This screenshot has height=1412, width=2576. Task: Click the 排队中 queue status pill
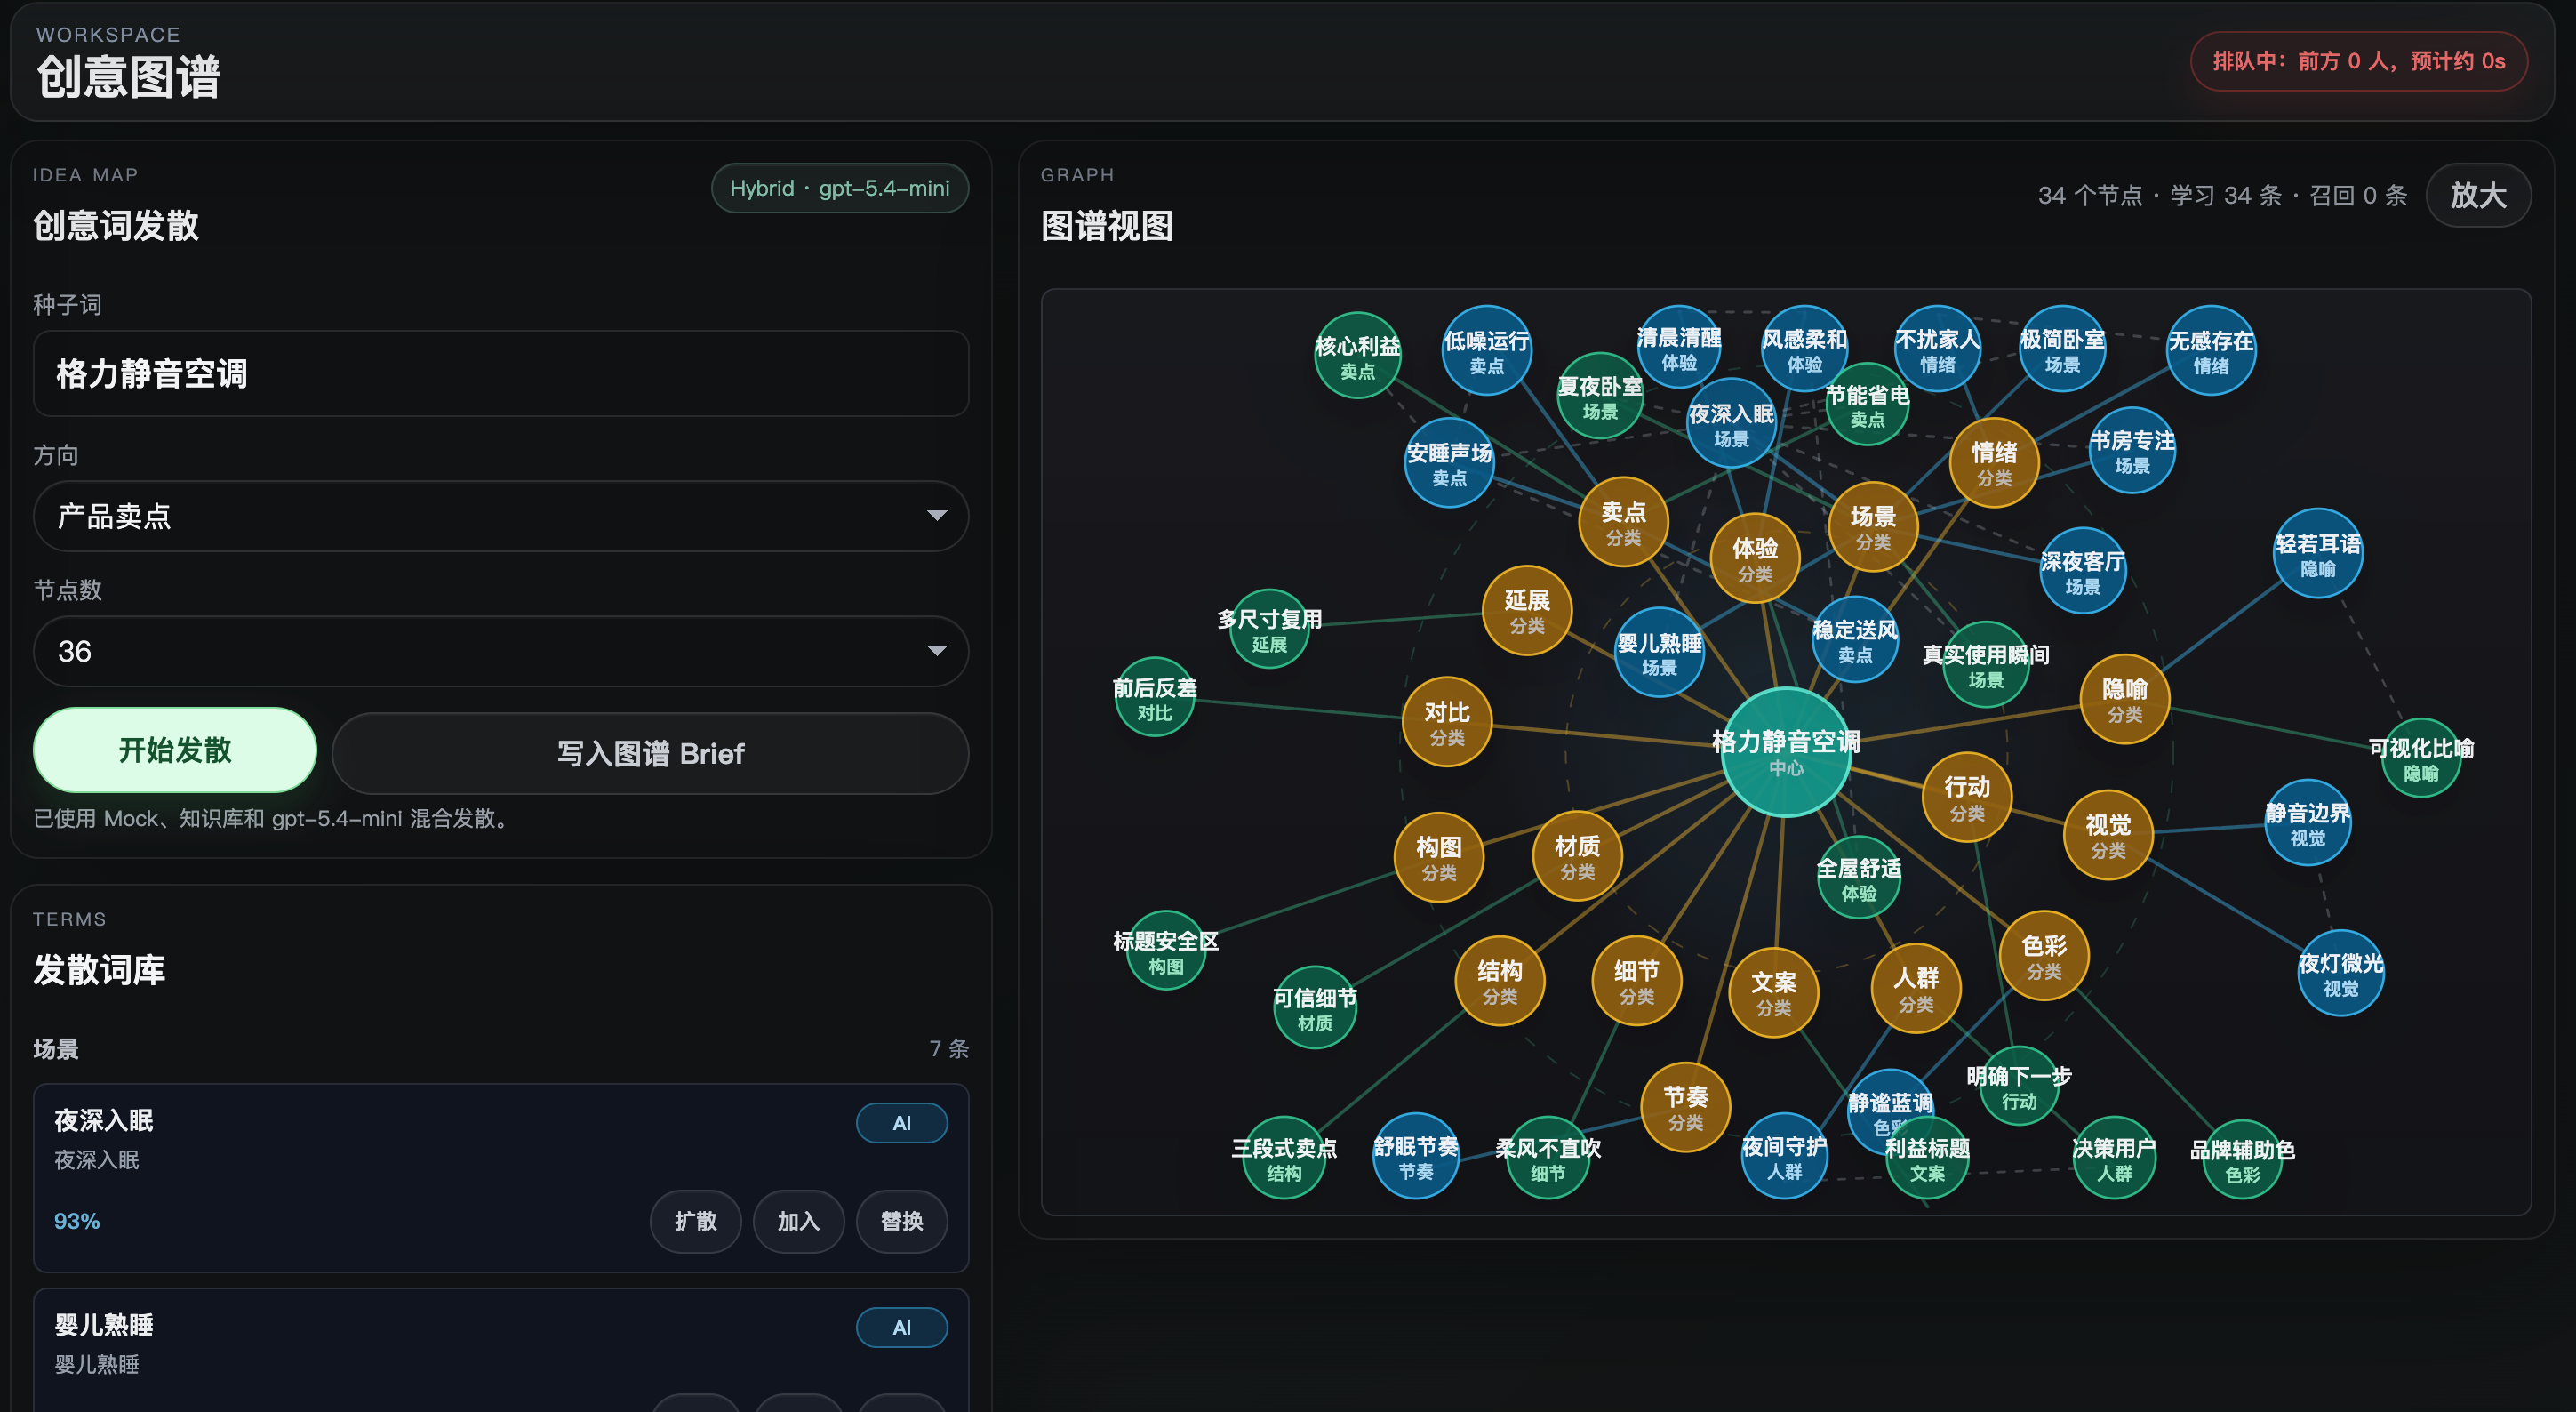(2358, 61)
